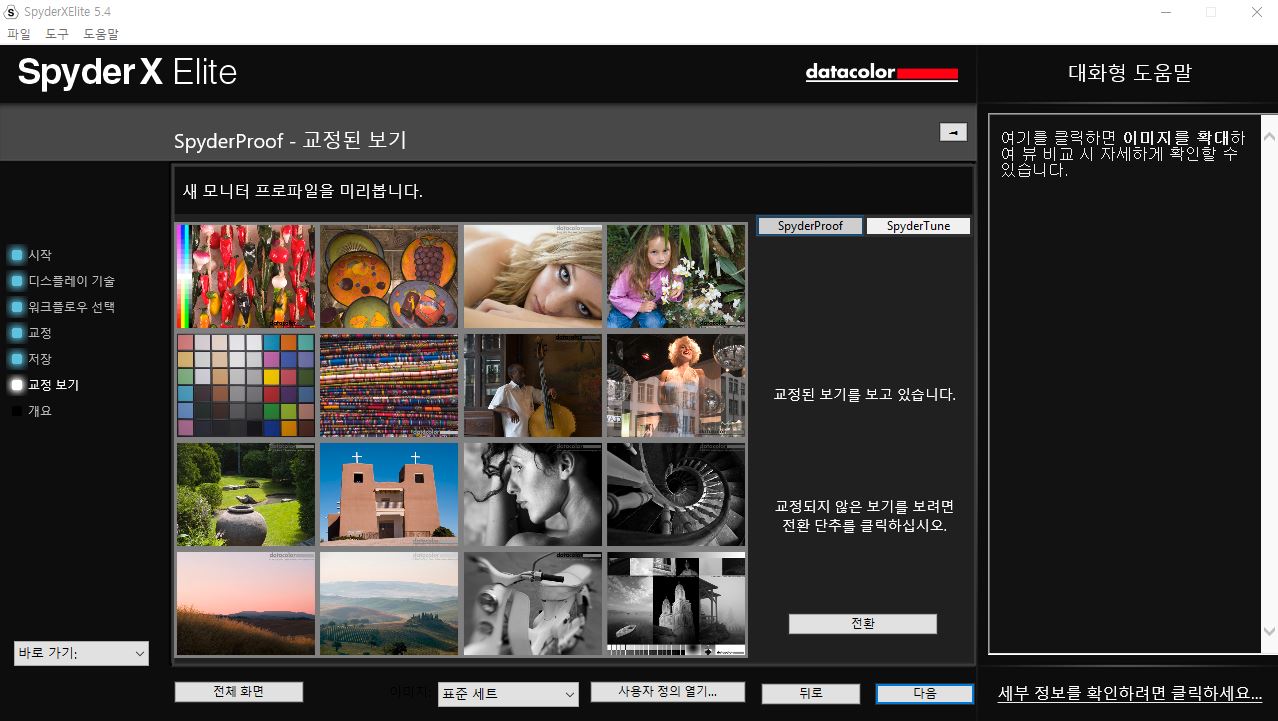Click the 시작 step label
Screen dimensions: 1278x721
coord(40,255)
